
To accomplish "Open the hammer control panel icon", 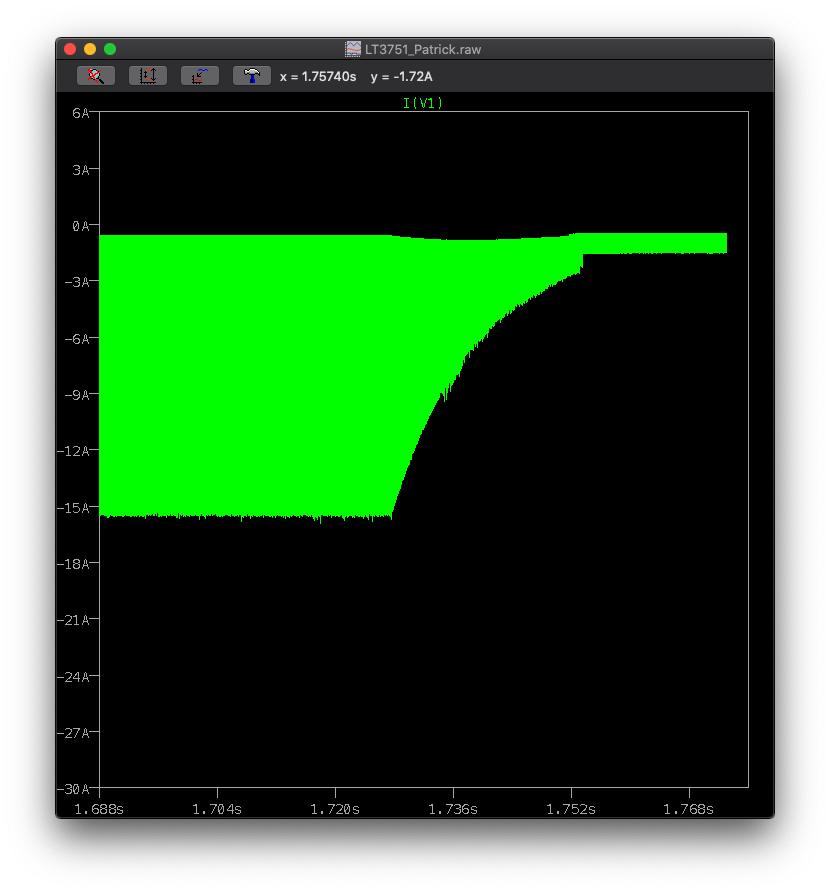I will click(x=251, y=76).
